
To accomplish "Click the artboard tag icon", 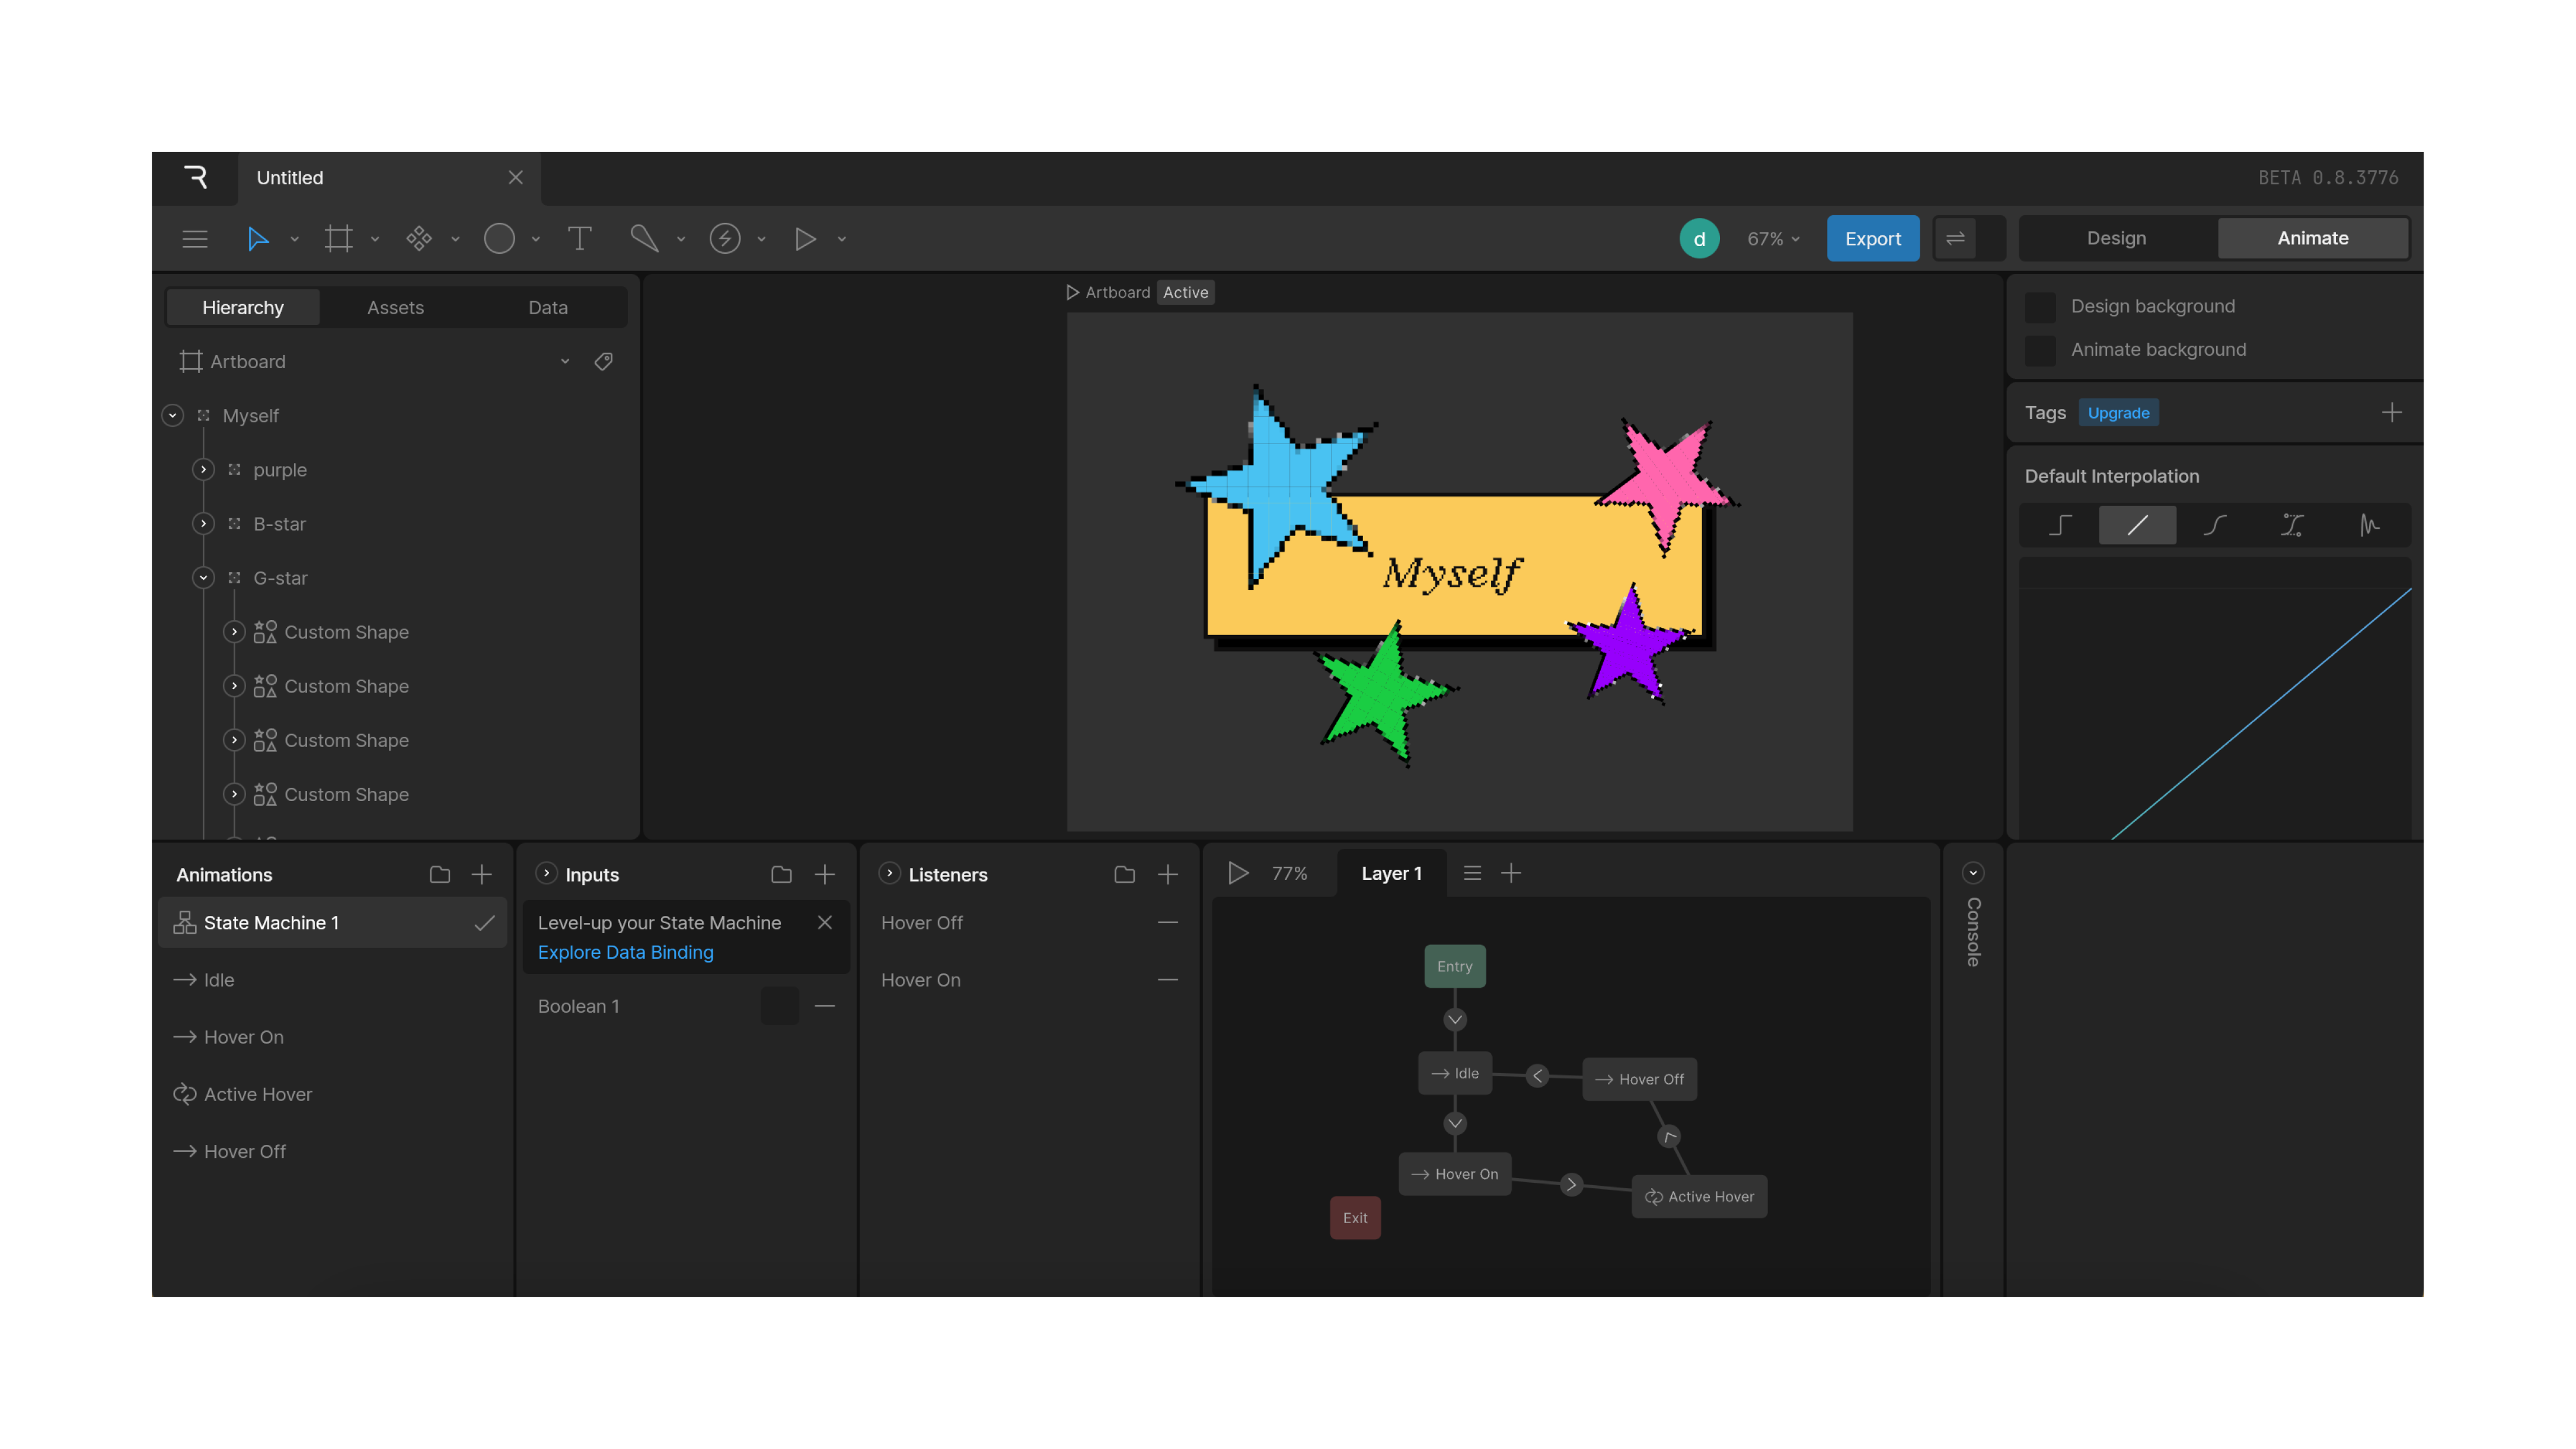I will [603, 361].
